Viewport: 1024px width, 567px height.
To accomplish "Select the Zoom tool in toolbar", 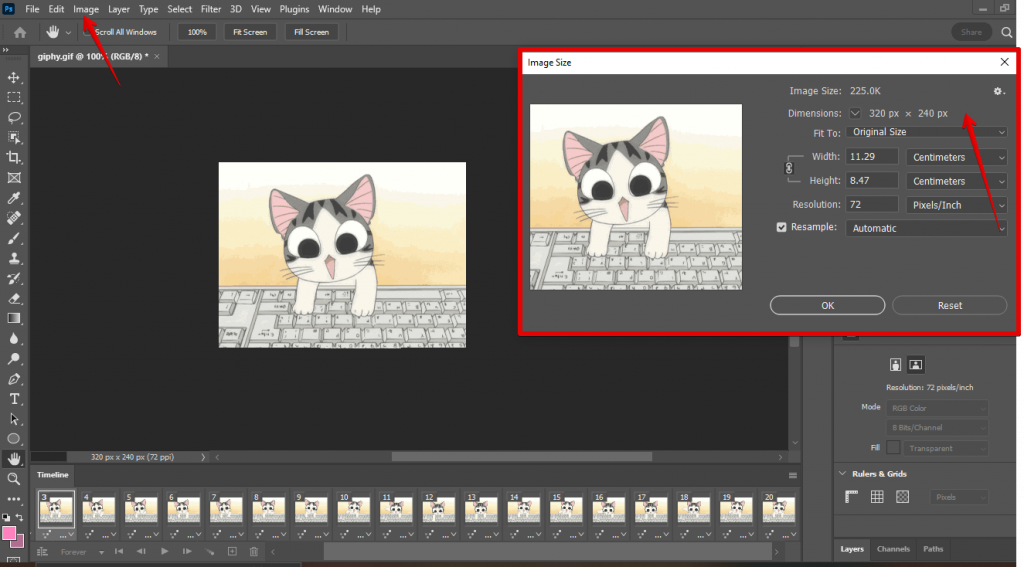I will click(14, 479).
